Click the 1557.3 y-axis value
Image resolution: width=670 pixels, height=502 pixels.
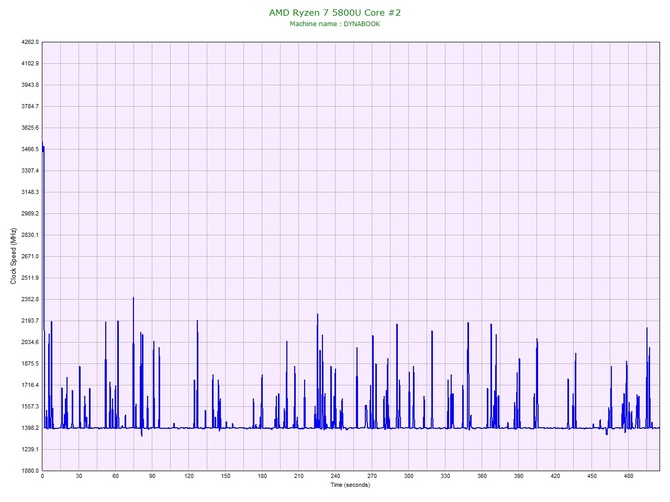(x=30, y=406)
